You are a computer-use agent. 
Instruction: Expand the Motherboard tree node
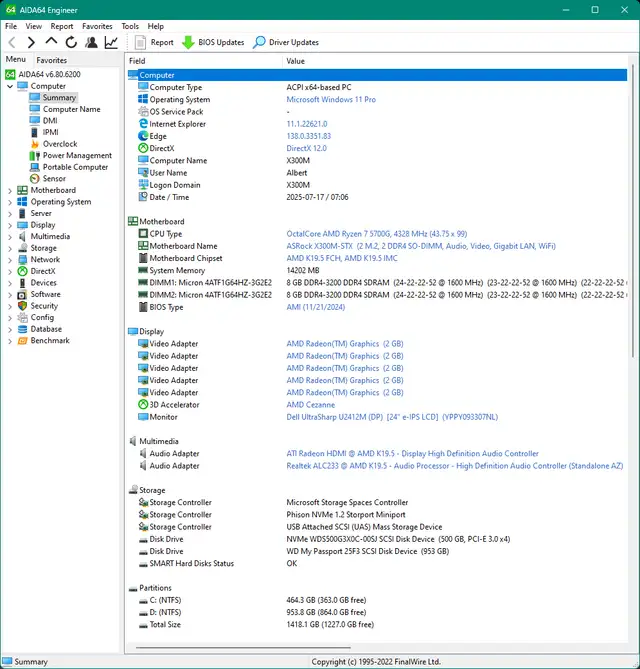(x=10, y=190)
